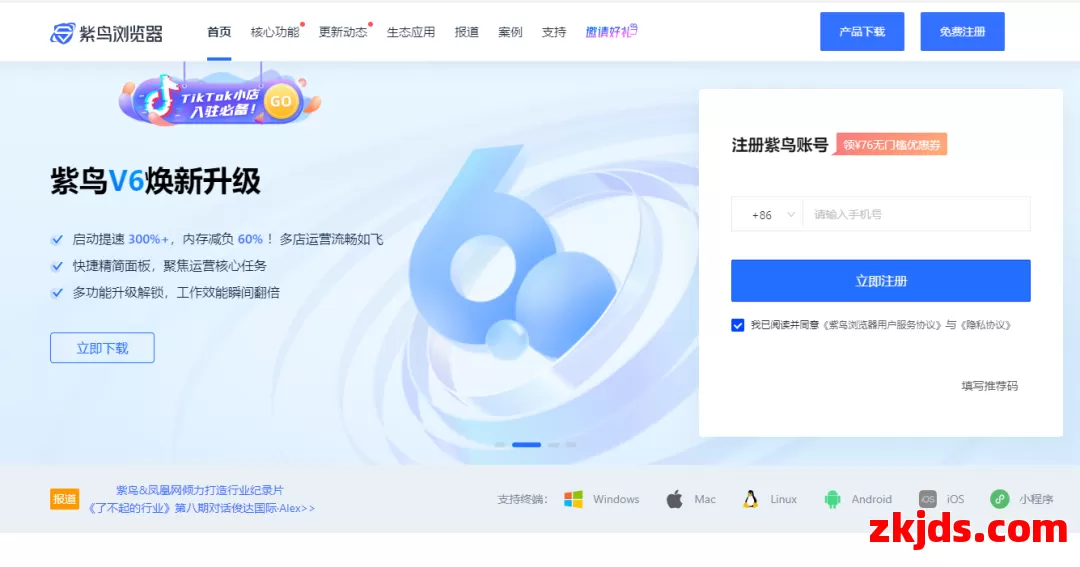Open the 小程序 mini-program icon
This screenshot has height=567, width=1080.
[x=999, y=499]
